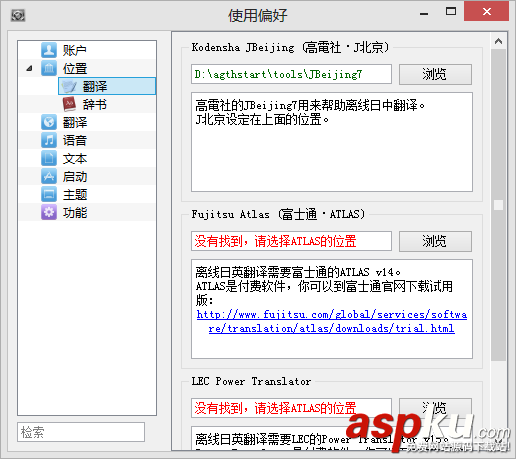516x459 pixels.
Task: Click the vertical scrollbar thumb
Action: (x=498, y=205)
